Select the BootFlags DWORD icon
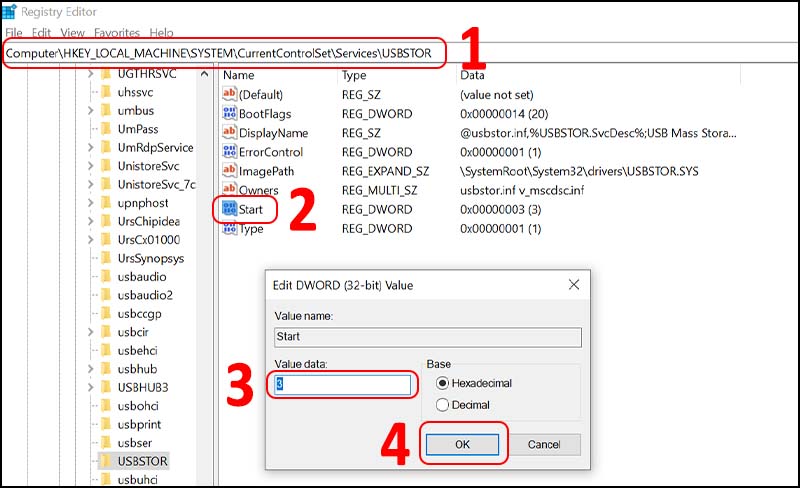 [x=230, y=113]
